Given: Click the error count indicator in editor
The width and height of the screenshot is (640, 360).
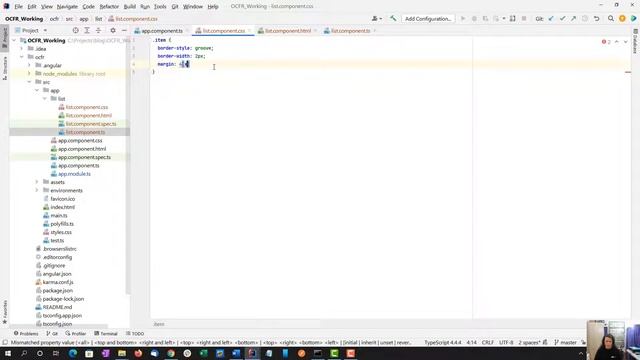Looking at the screenshot, I should pyautogui.click(x=606, y=42).
